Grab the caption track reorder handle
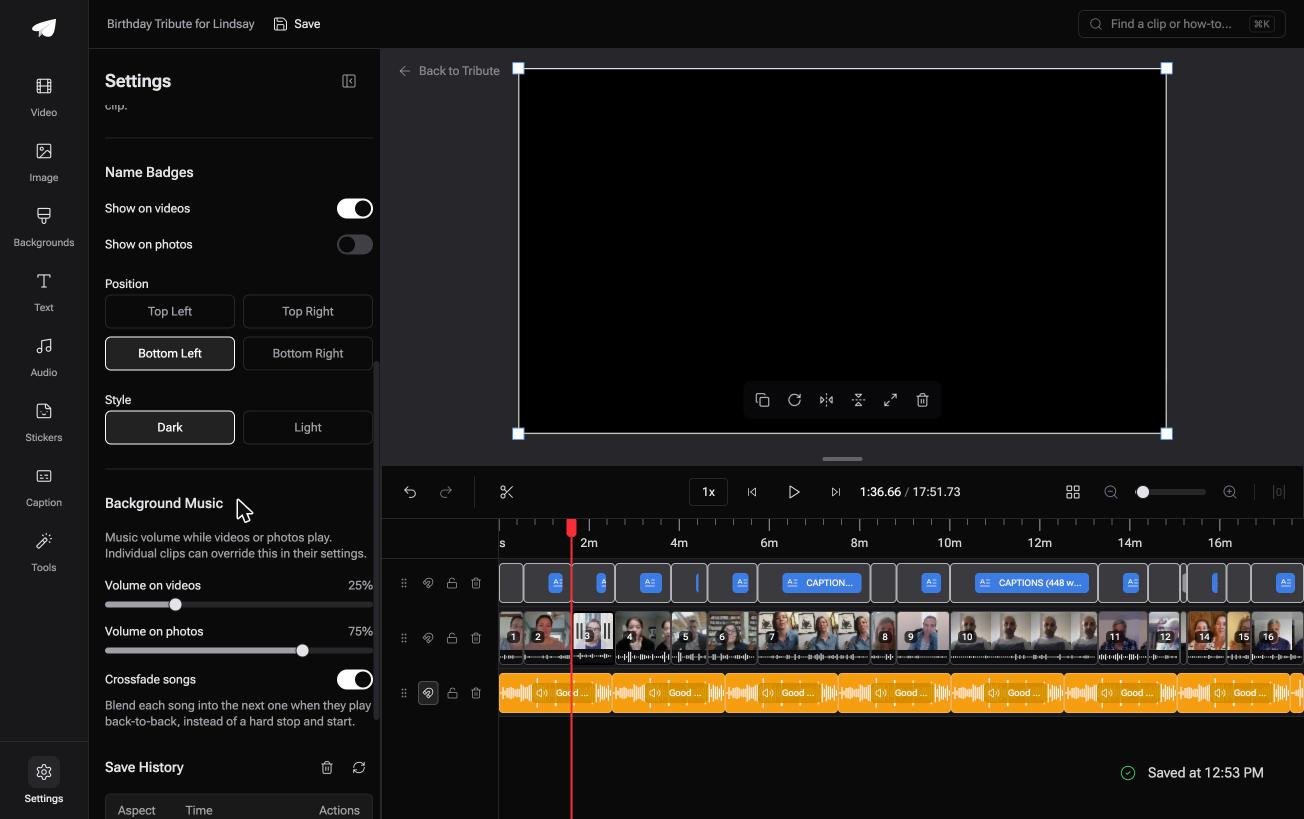This screenshot has width=1304, height=819. pos(404,583)
